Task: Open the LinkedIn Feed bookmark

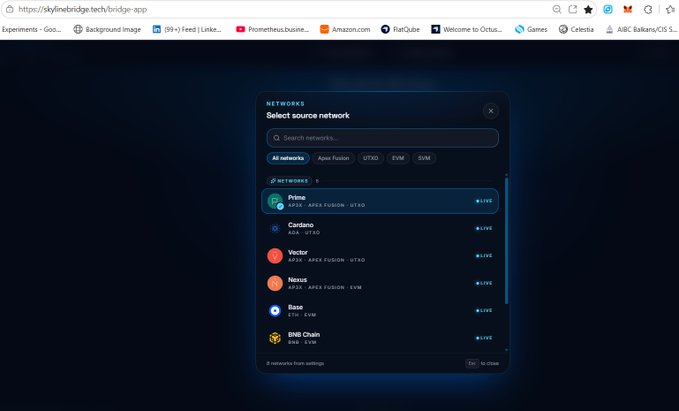Action: coord(187,29)
